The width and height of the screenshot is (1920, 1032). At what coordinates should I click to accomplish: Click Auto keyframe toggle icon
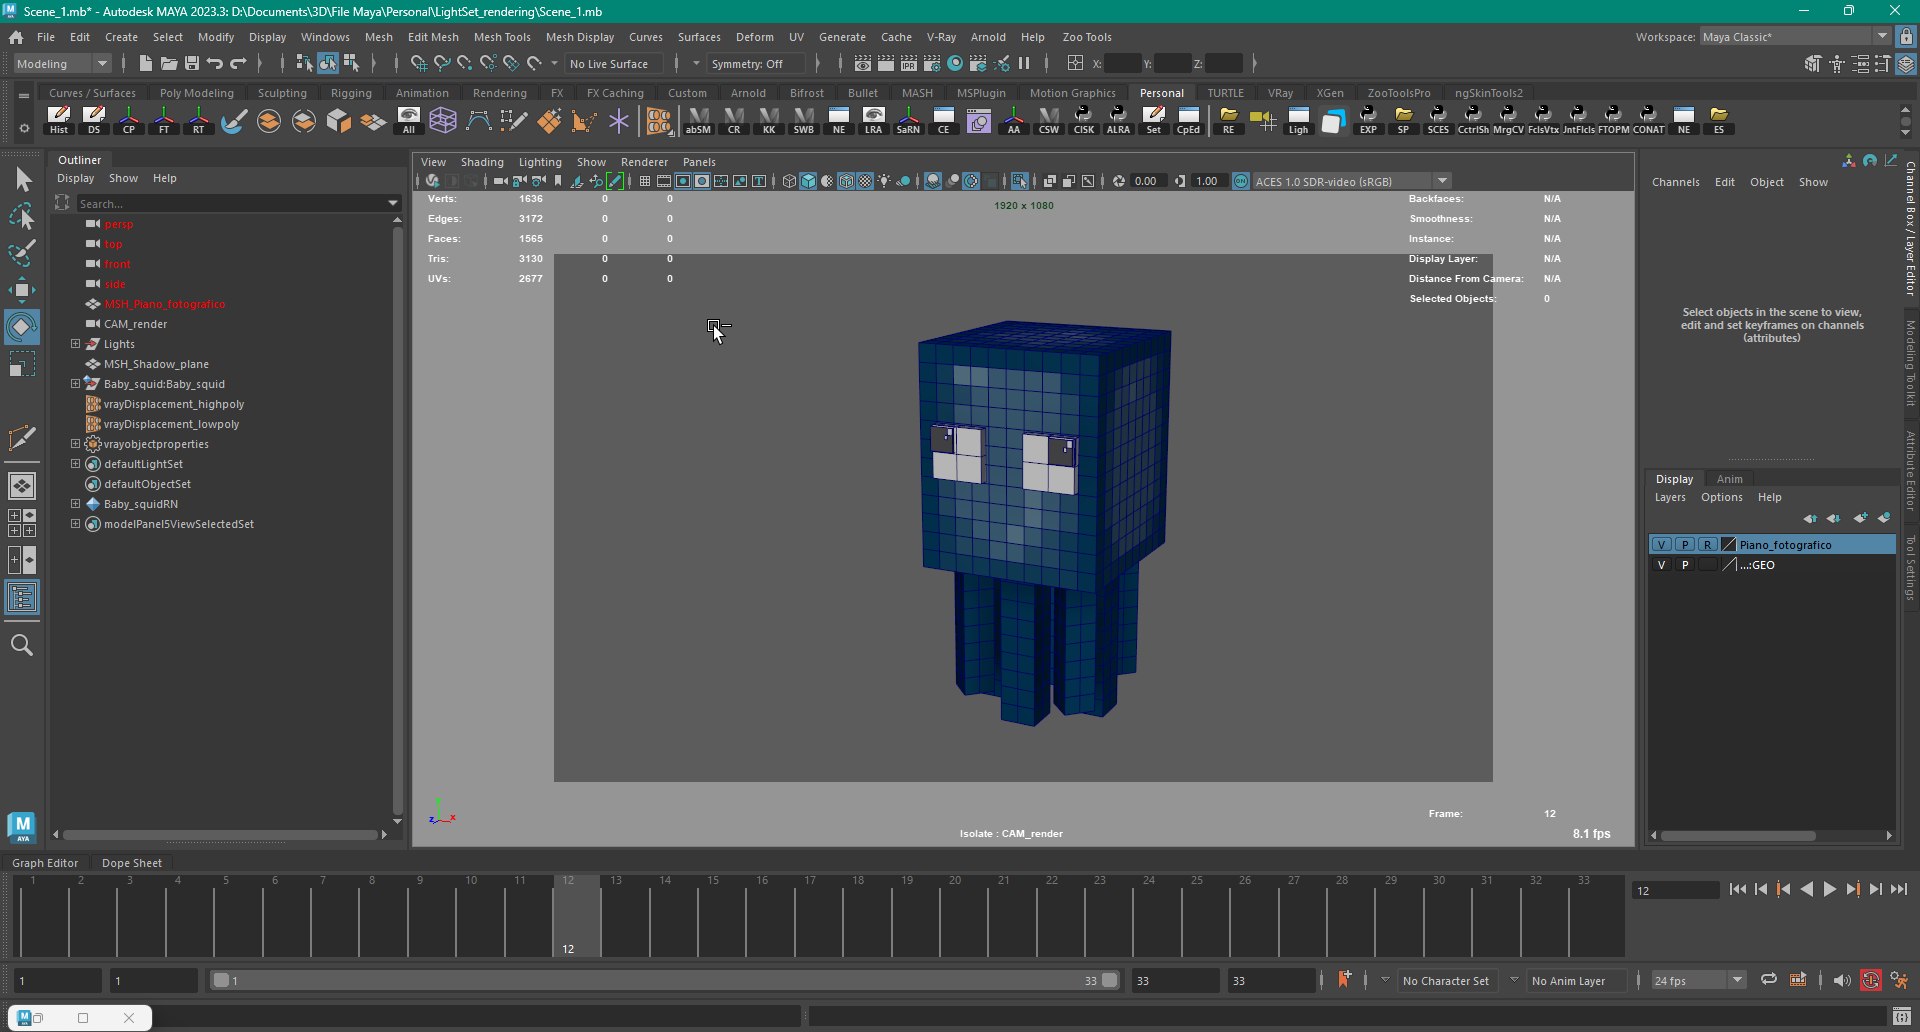(x=1871, y=980)
